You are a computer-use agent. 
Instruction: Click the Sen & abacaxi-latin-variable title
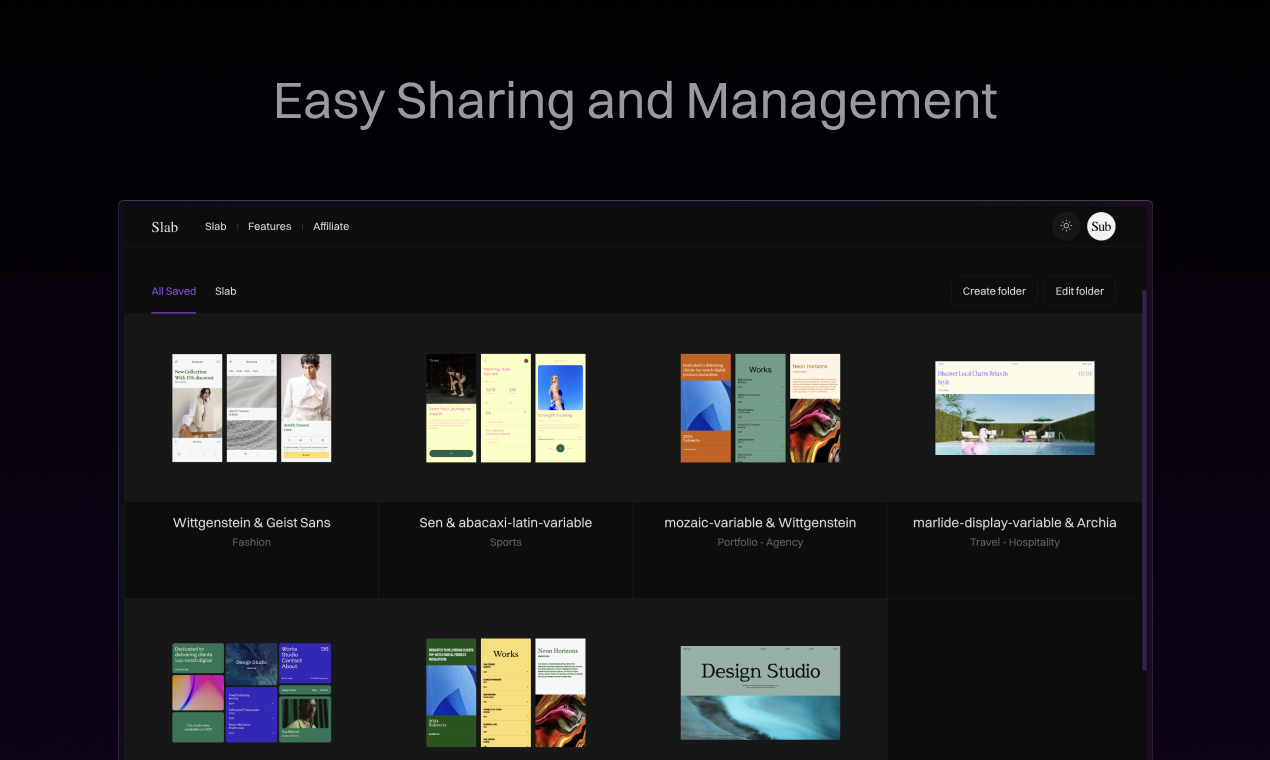pos(506,523)
